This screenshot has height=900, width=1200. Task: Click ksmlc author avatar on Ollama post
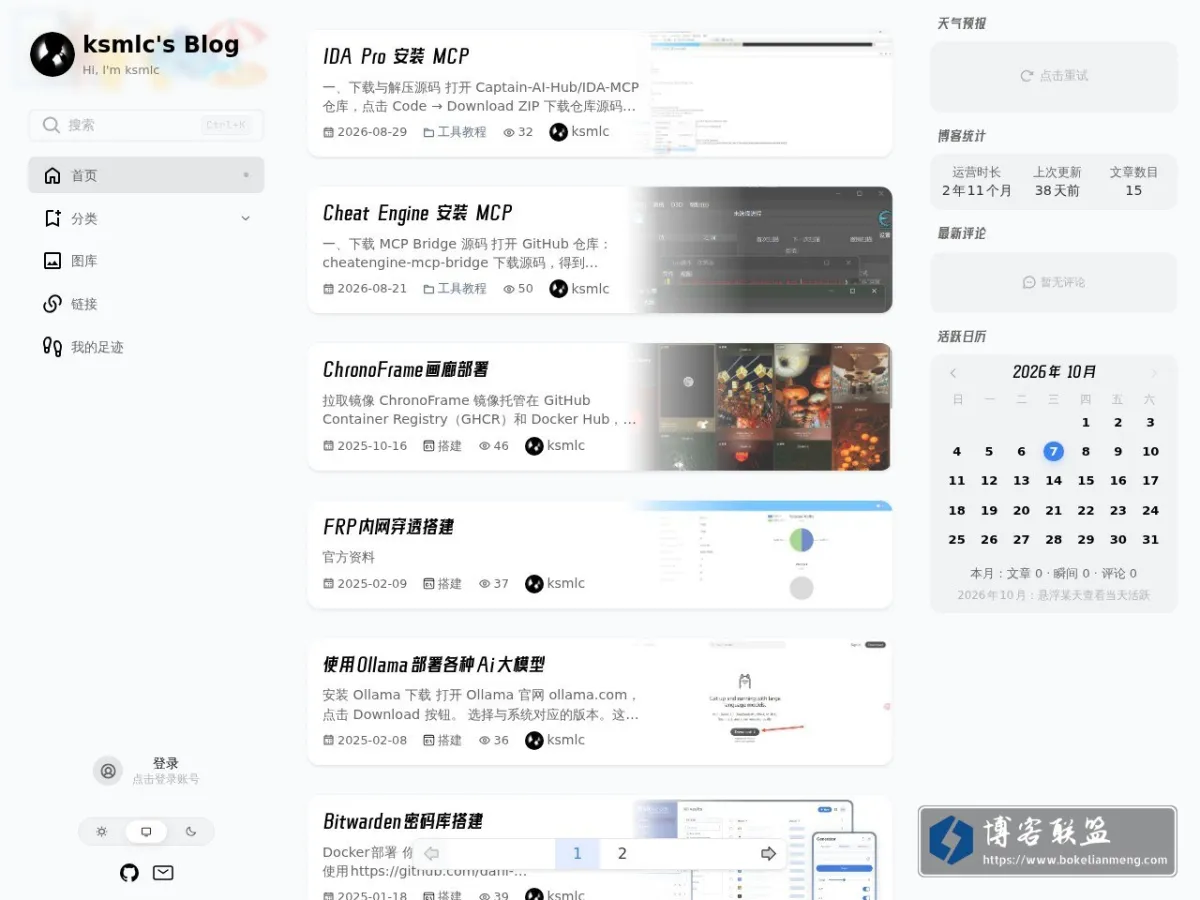pyautogui.click(x=535, y=741)
